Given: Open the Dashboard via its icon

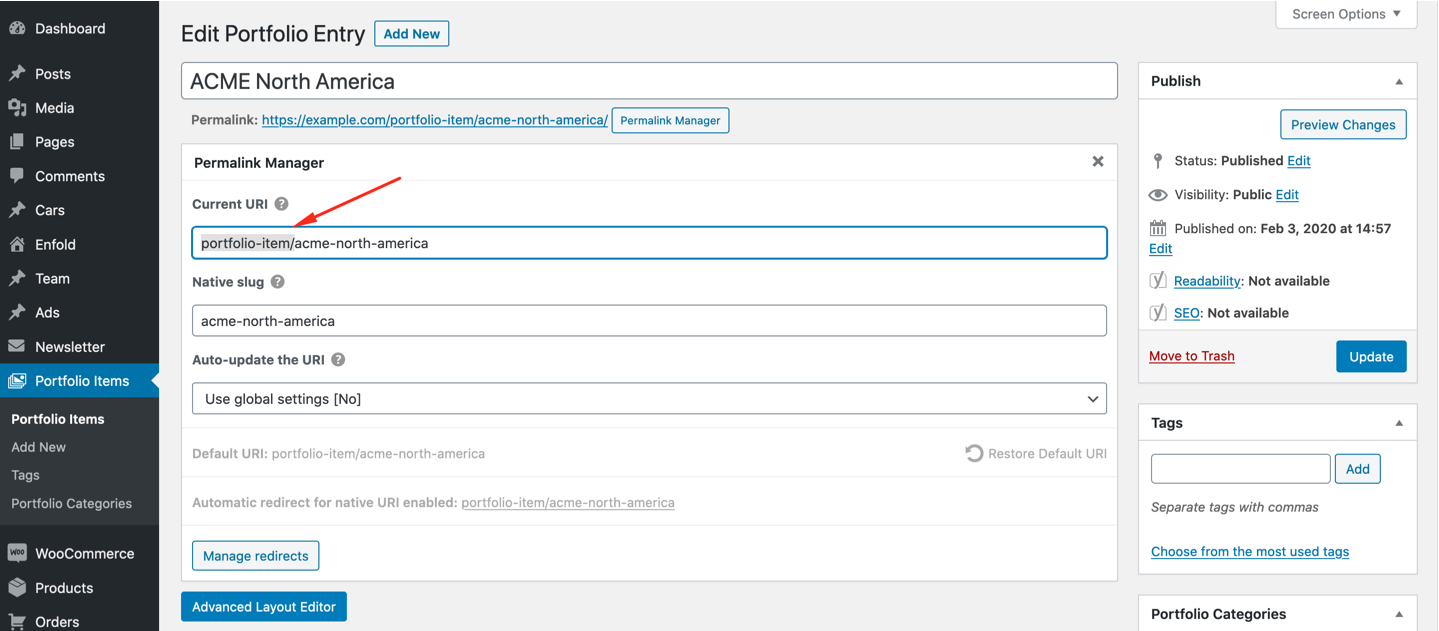Looking at the screenshot, I should point(19,28).
